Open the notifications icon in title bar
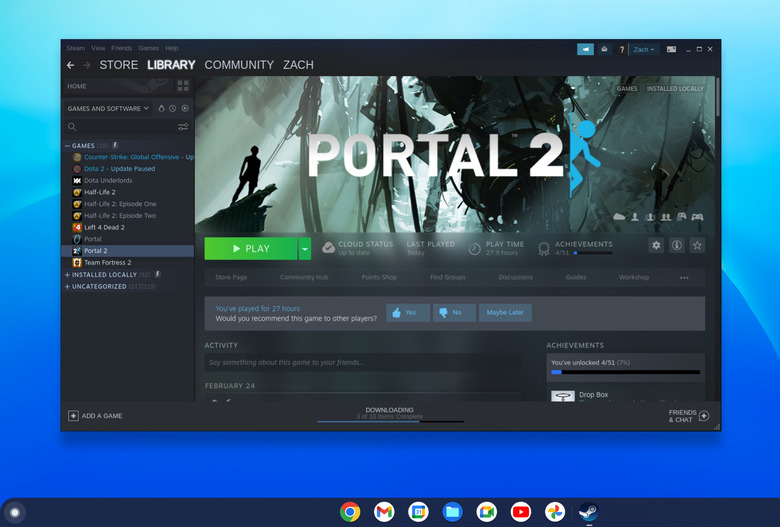Image resolution: width=780 pixels, height=527 pixels. coord(604,49)
